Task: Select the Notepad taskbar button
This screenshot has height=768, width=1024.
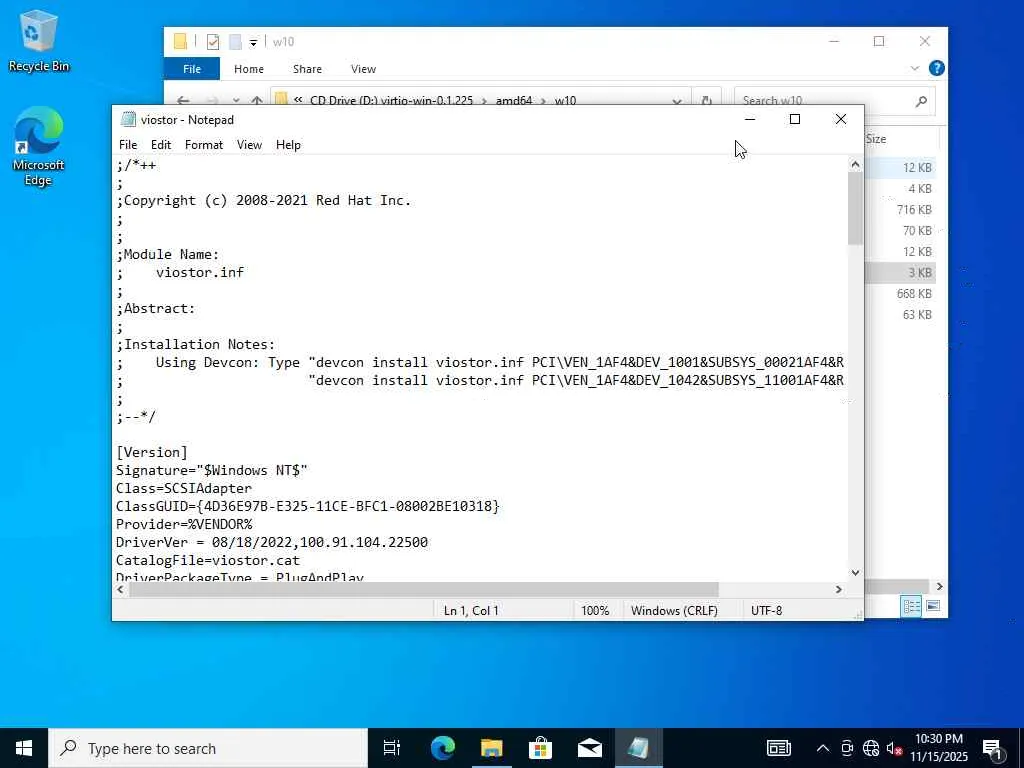Action: point(639,748)
